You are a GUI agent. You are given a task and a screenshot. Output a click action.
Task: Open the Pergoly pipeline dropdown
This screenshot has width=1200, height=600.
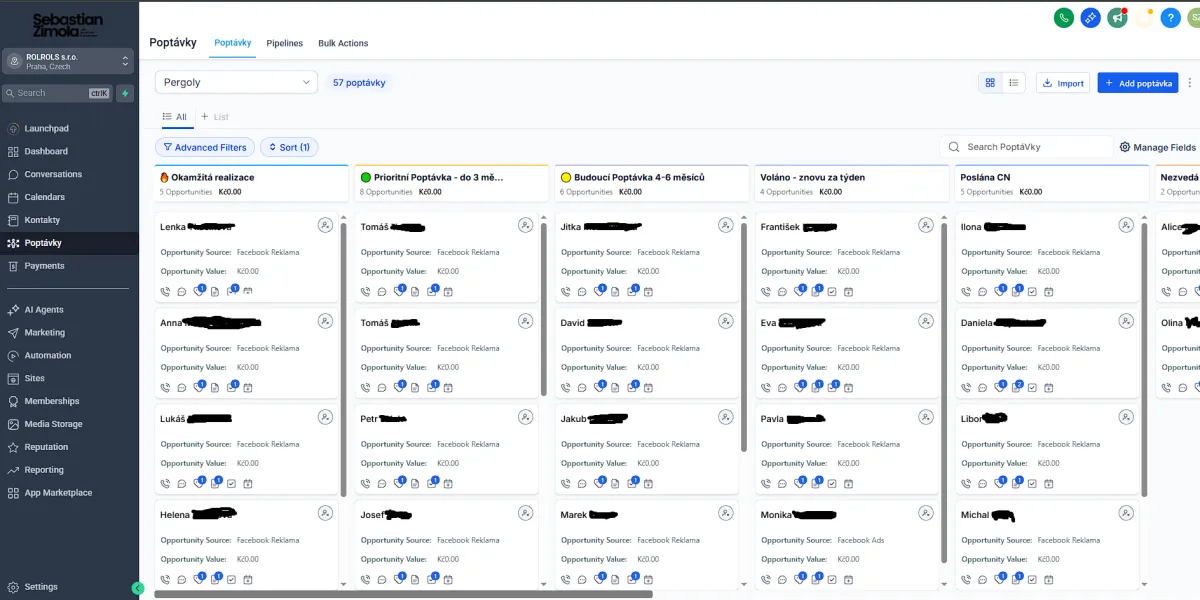point(236,82)
